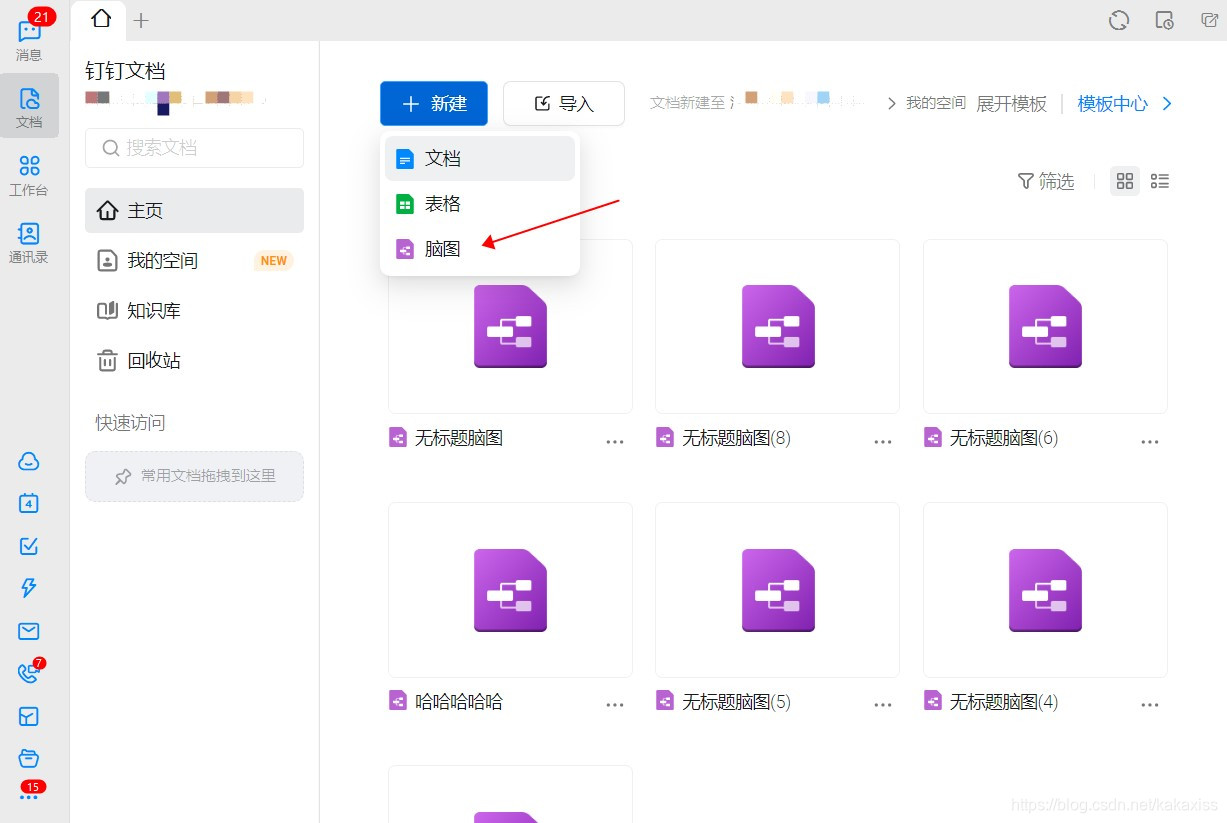Click the home tab icon at top
Viewport: 1227px width, 823px height.
[101, 18]
